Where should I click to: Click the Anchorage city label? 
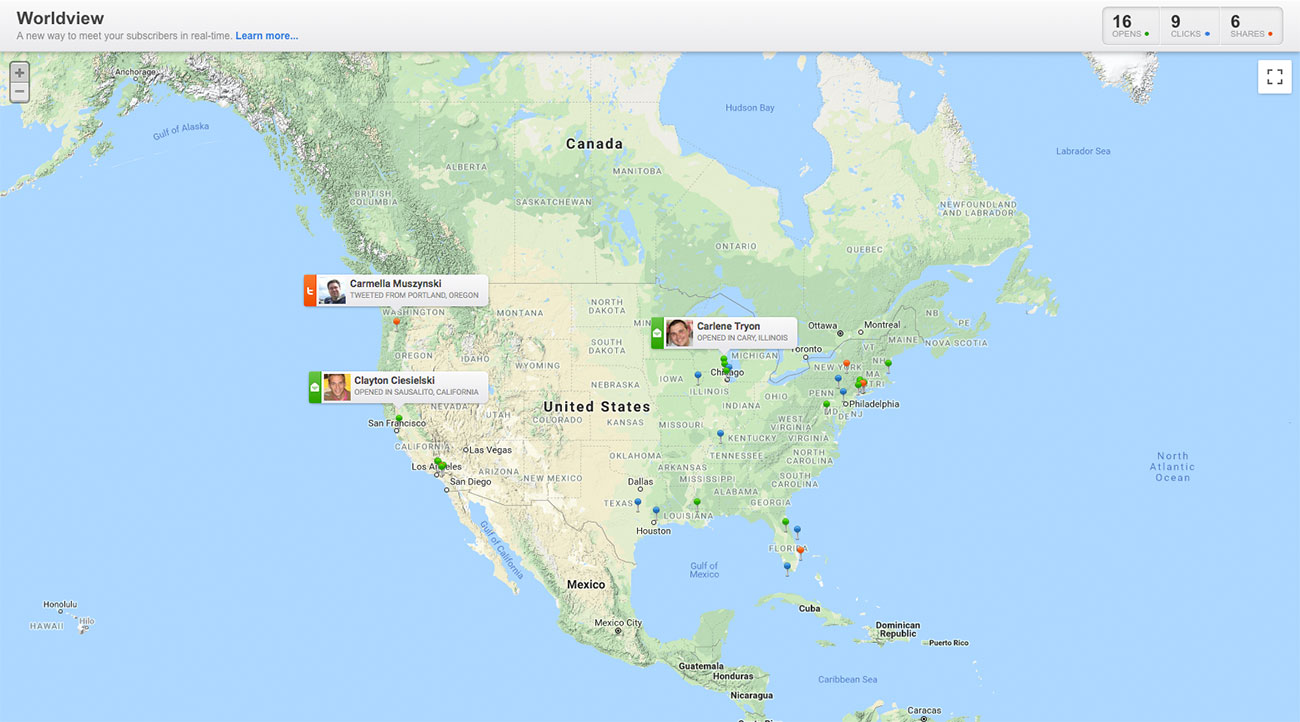click(136, 72)
